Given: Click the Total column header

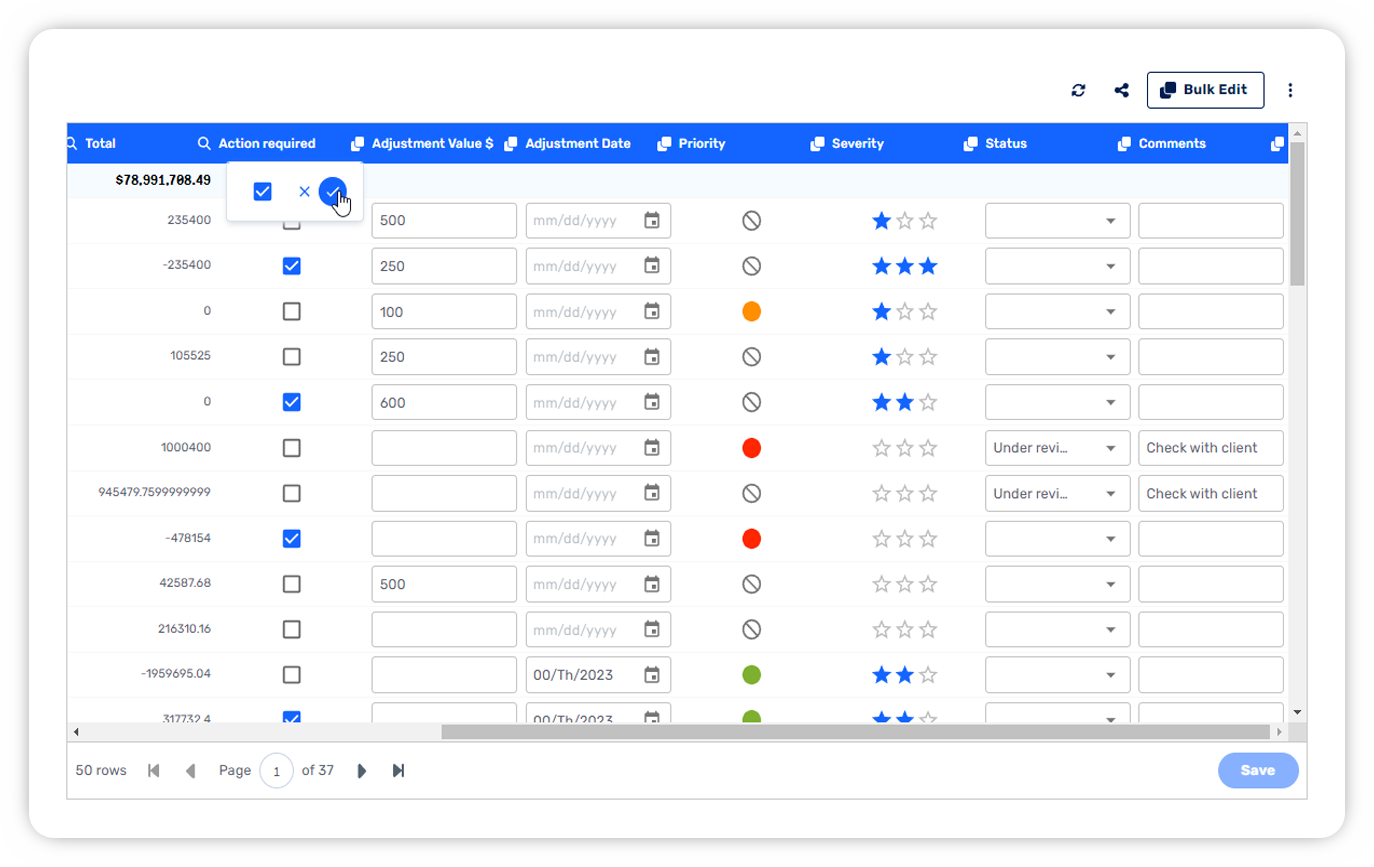Looking at the screenshot, I should coord(100,144).
